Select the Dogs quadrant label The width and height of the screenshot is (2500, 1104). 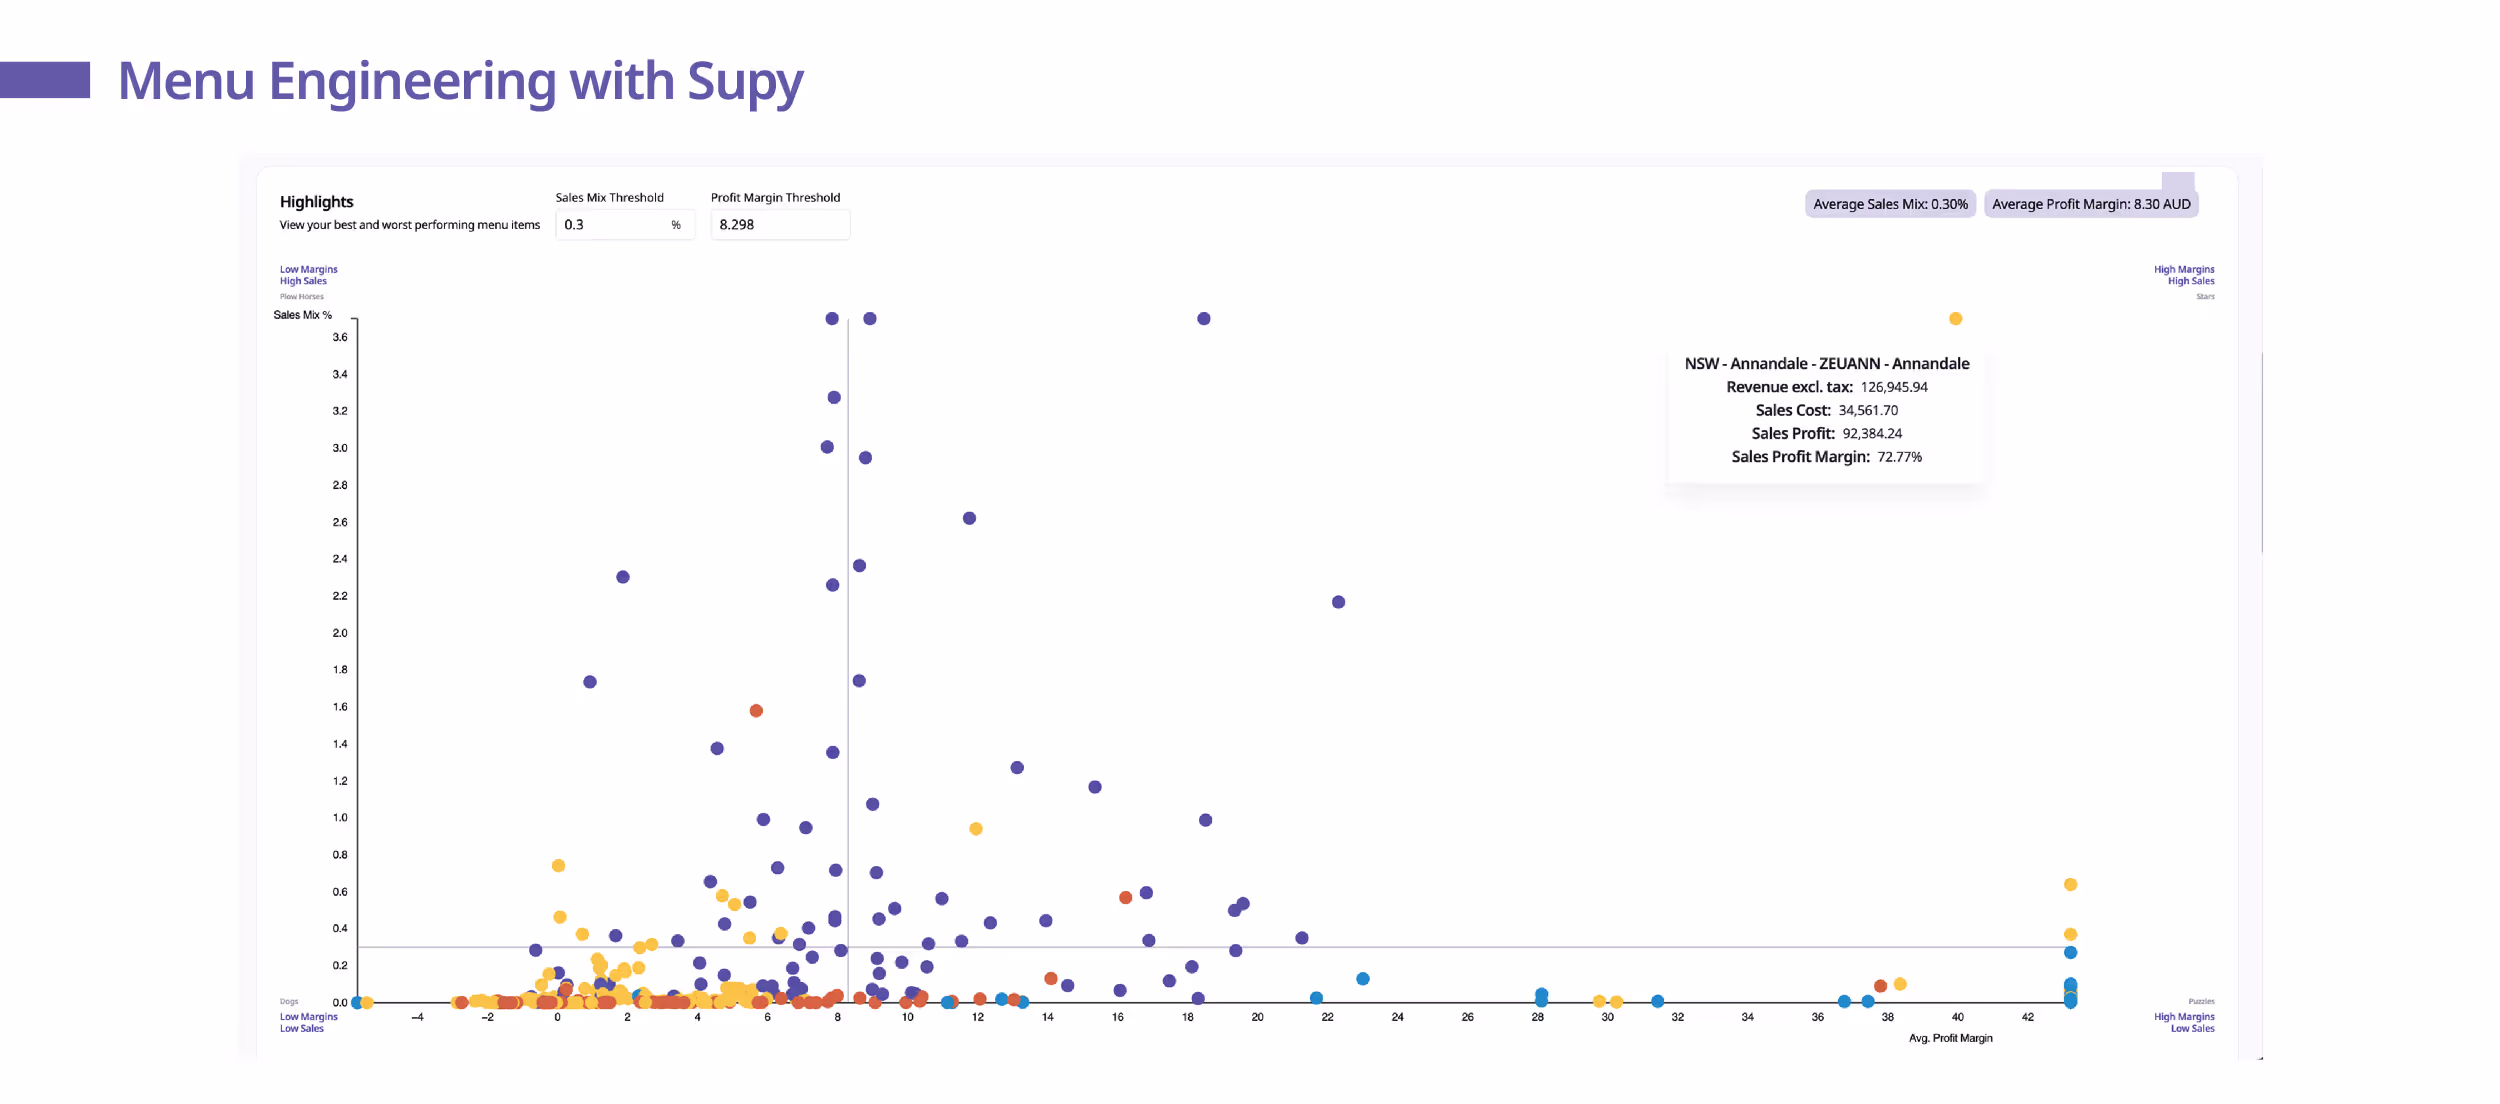pyautogui.click(x=287, y=1000)
